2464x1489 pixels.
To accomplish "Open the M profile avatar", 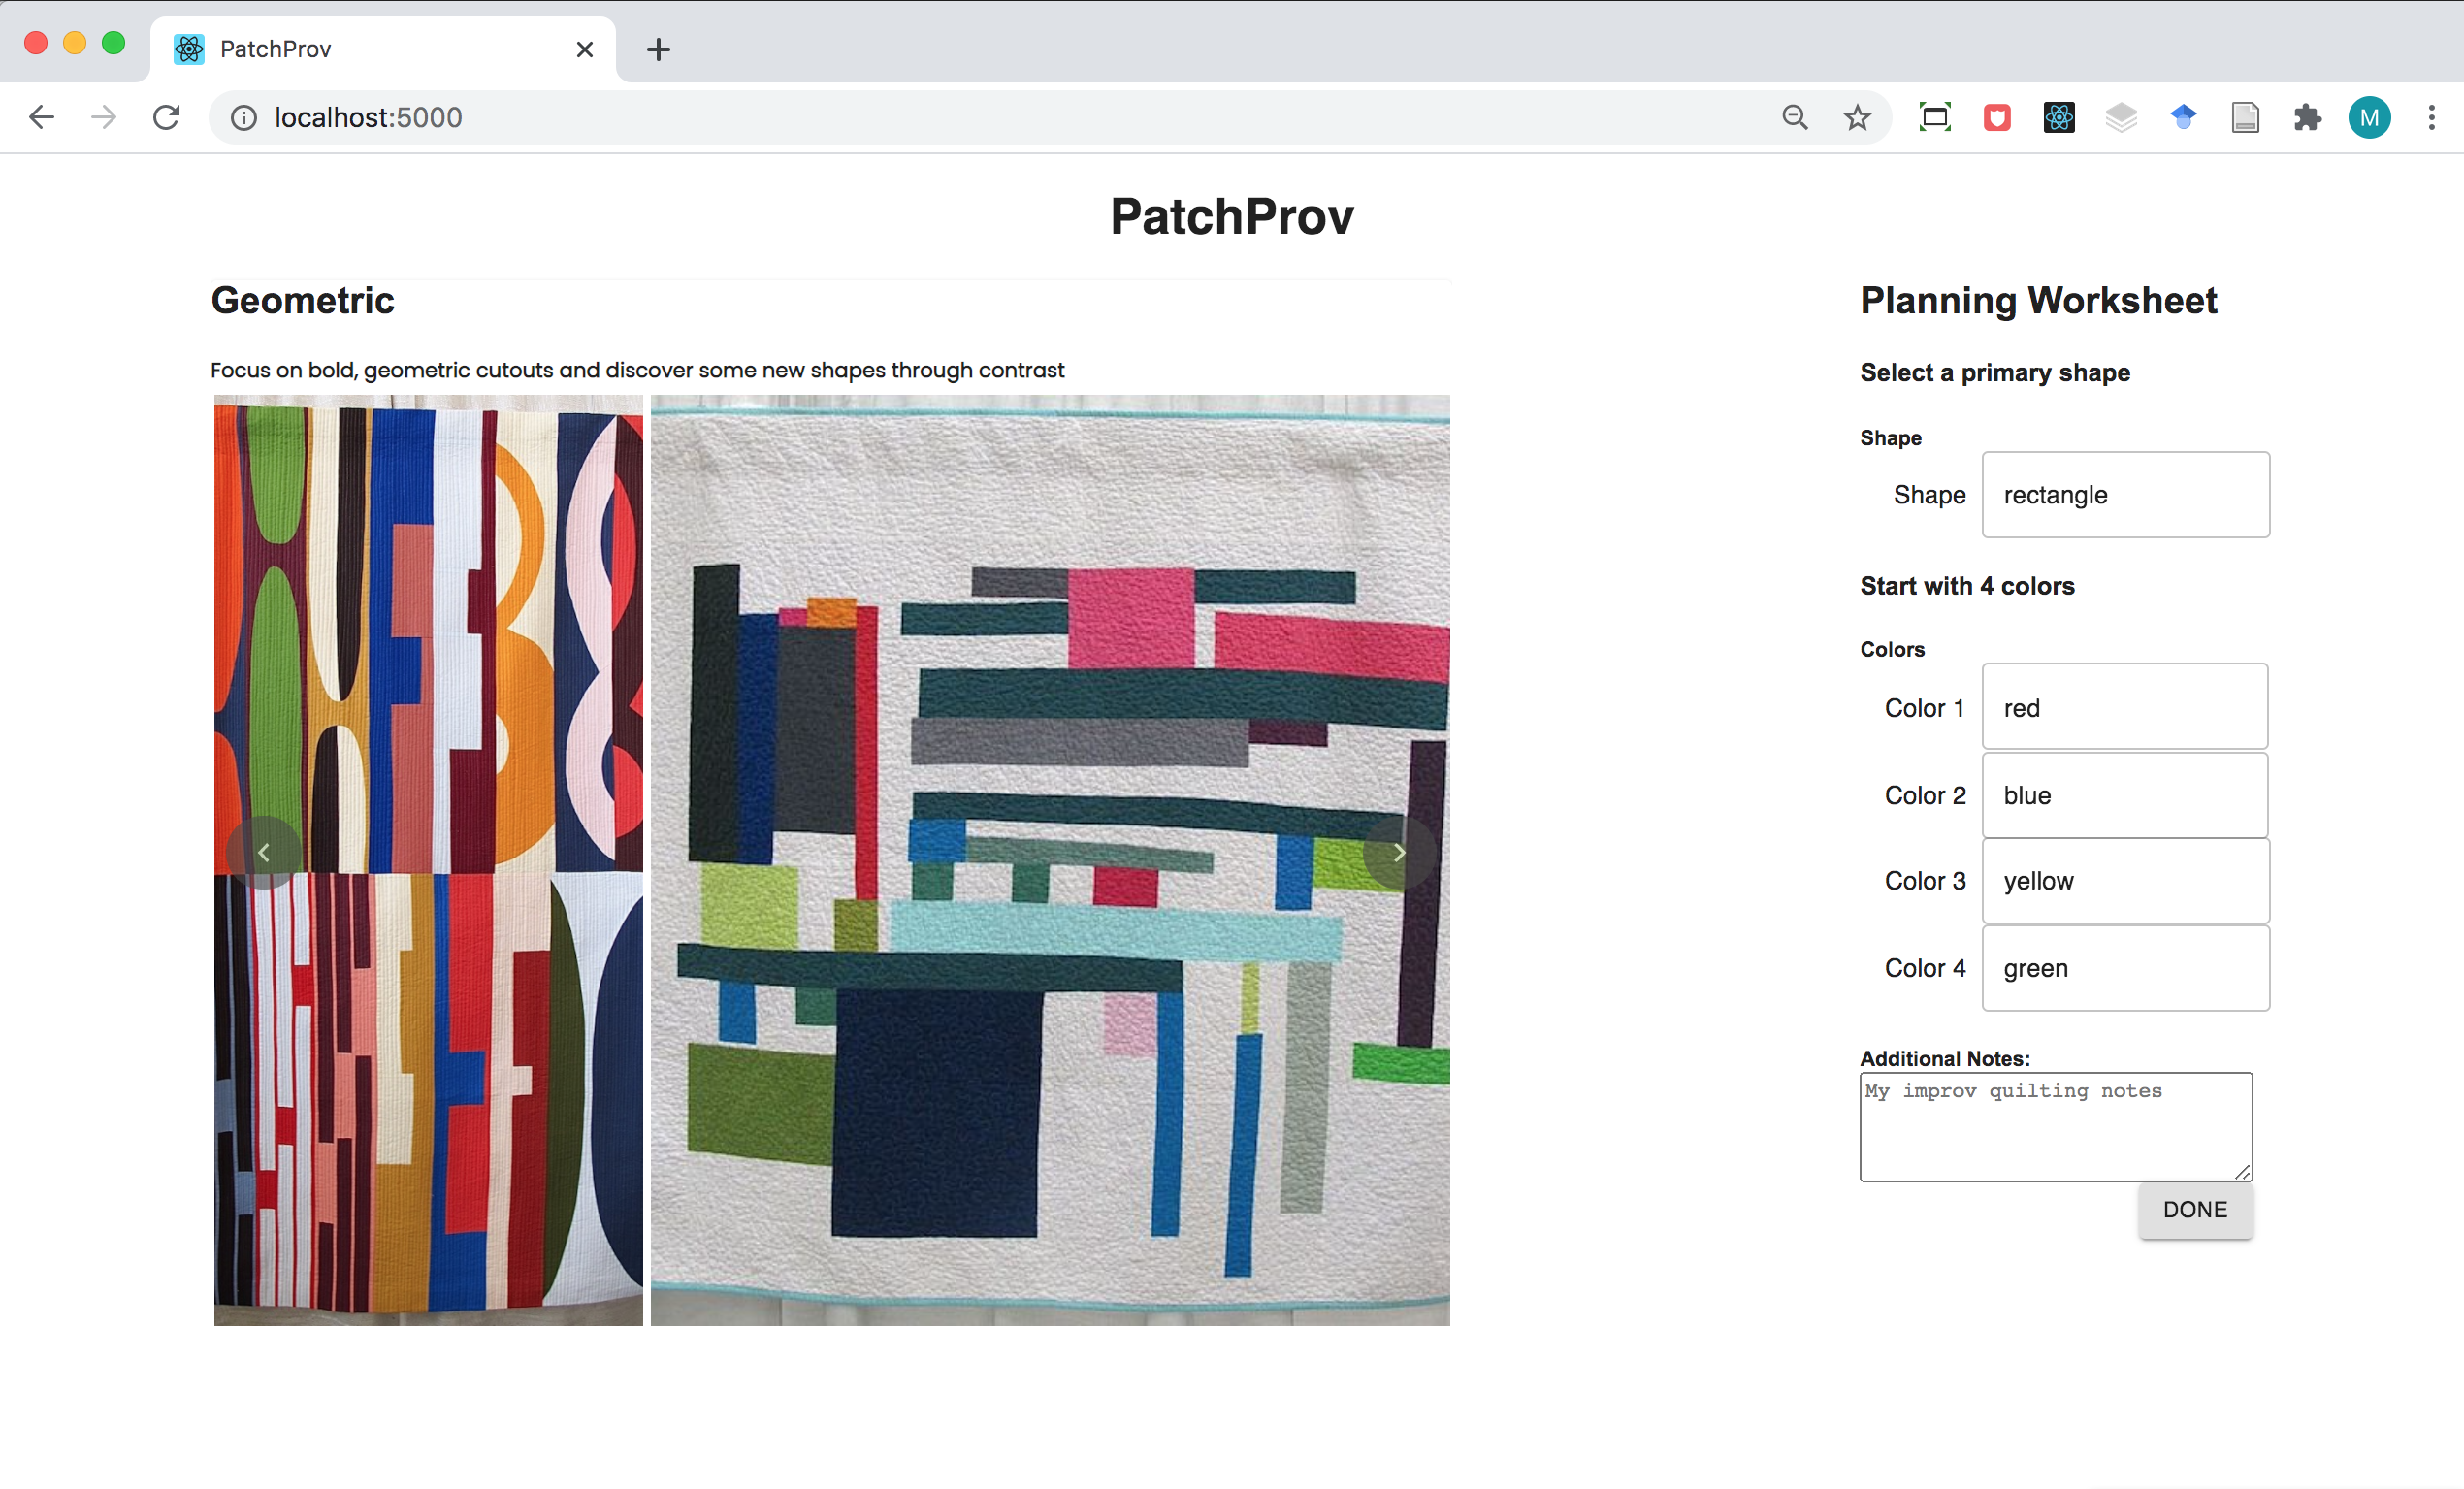I will coord(2369,118).
